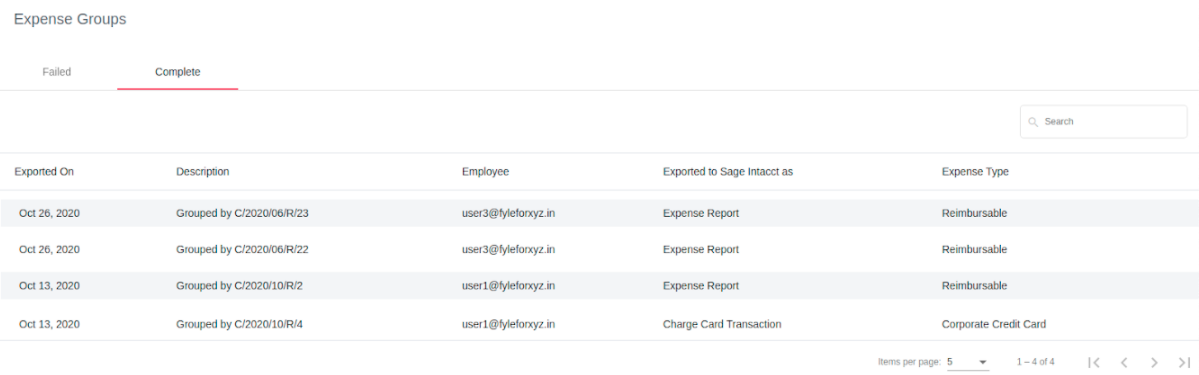Screen dimensions: 1199x375
Task: Click Reimbursable in R/2 row
Action: click(x=974, y=285)
